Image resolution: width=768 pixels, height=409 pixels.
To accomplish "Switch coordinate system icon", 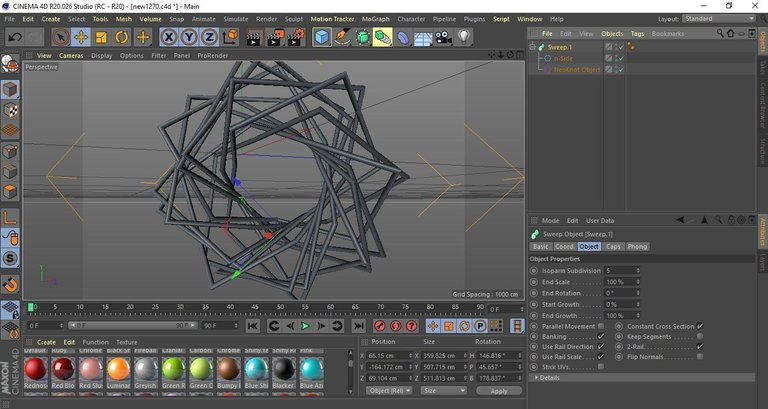I will (x=230, y=37).
